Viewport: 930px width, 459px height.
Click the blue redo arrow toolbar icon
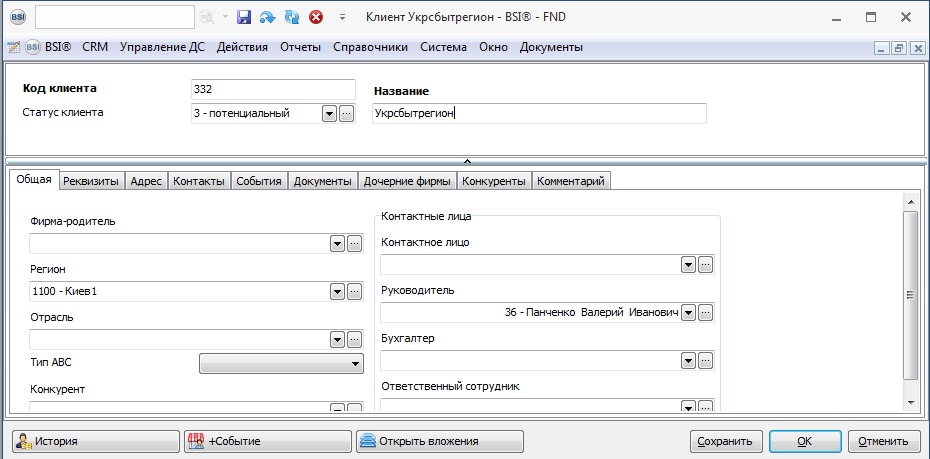(x=267, y=17)
